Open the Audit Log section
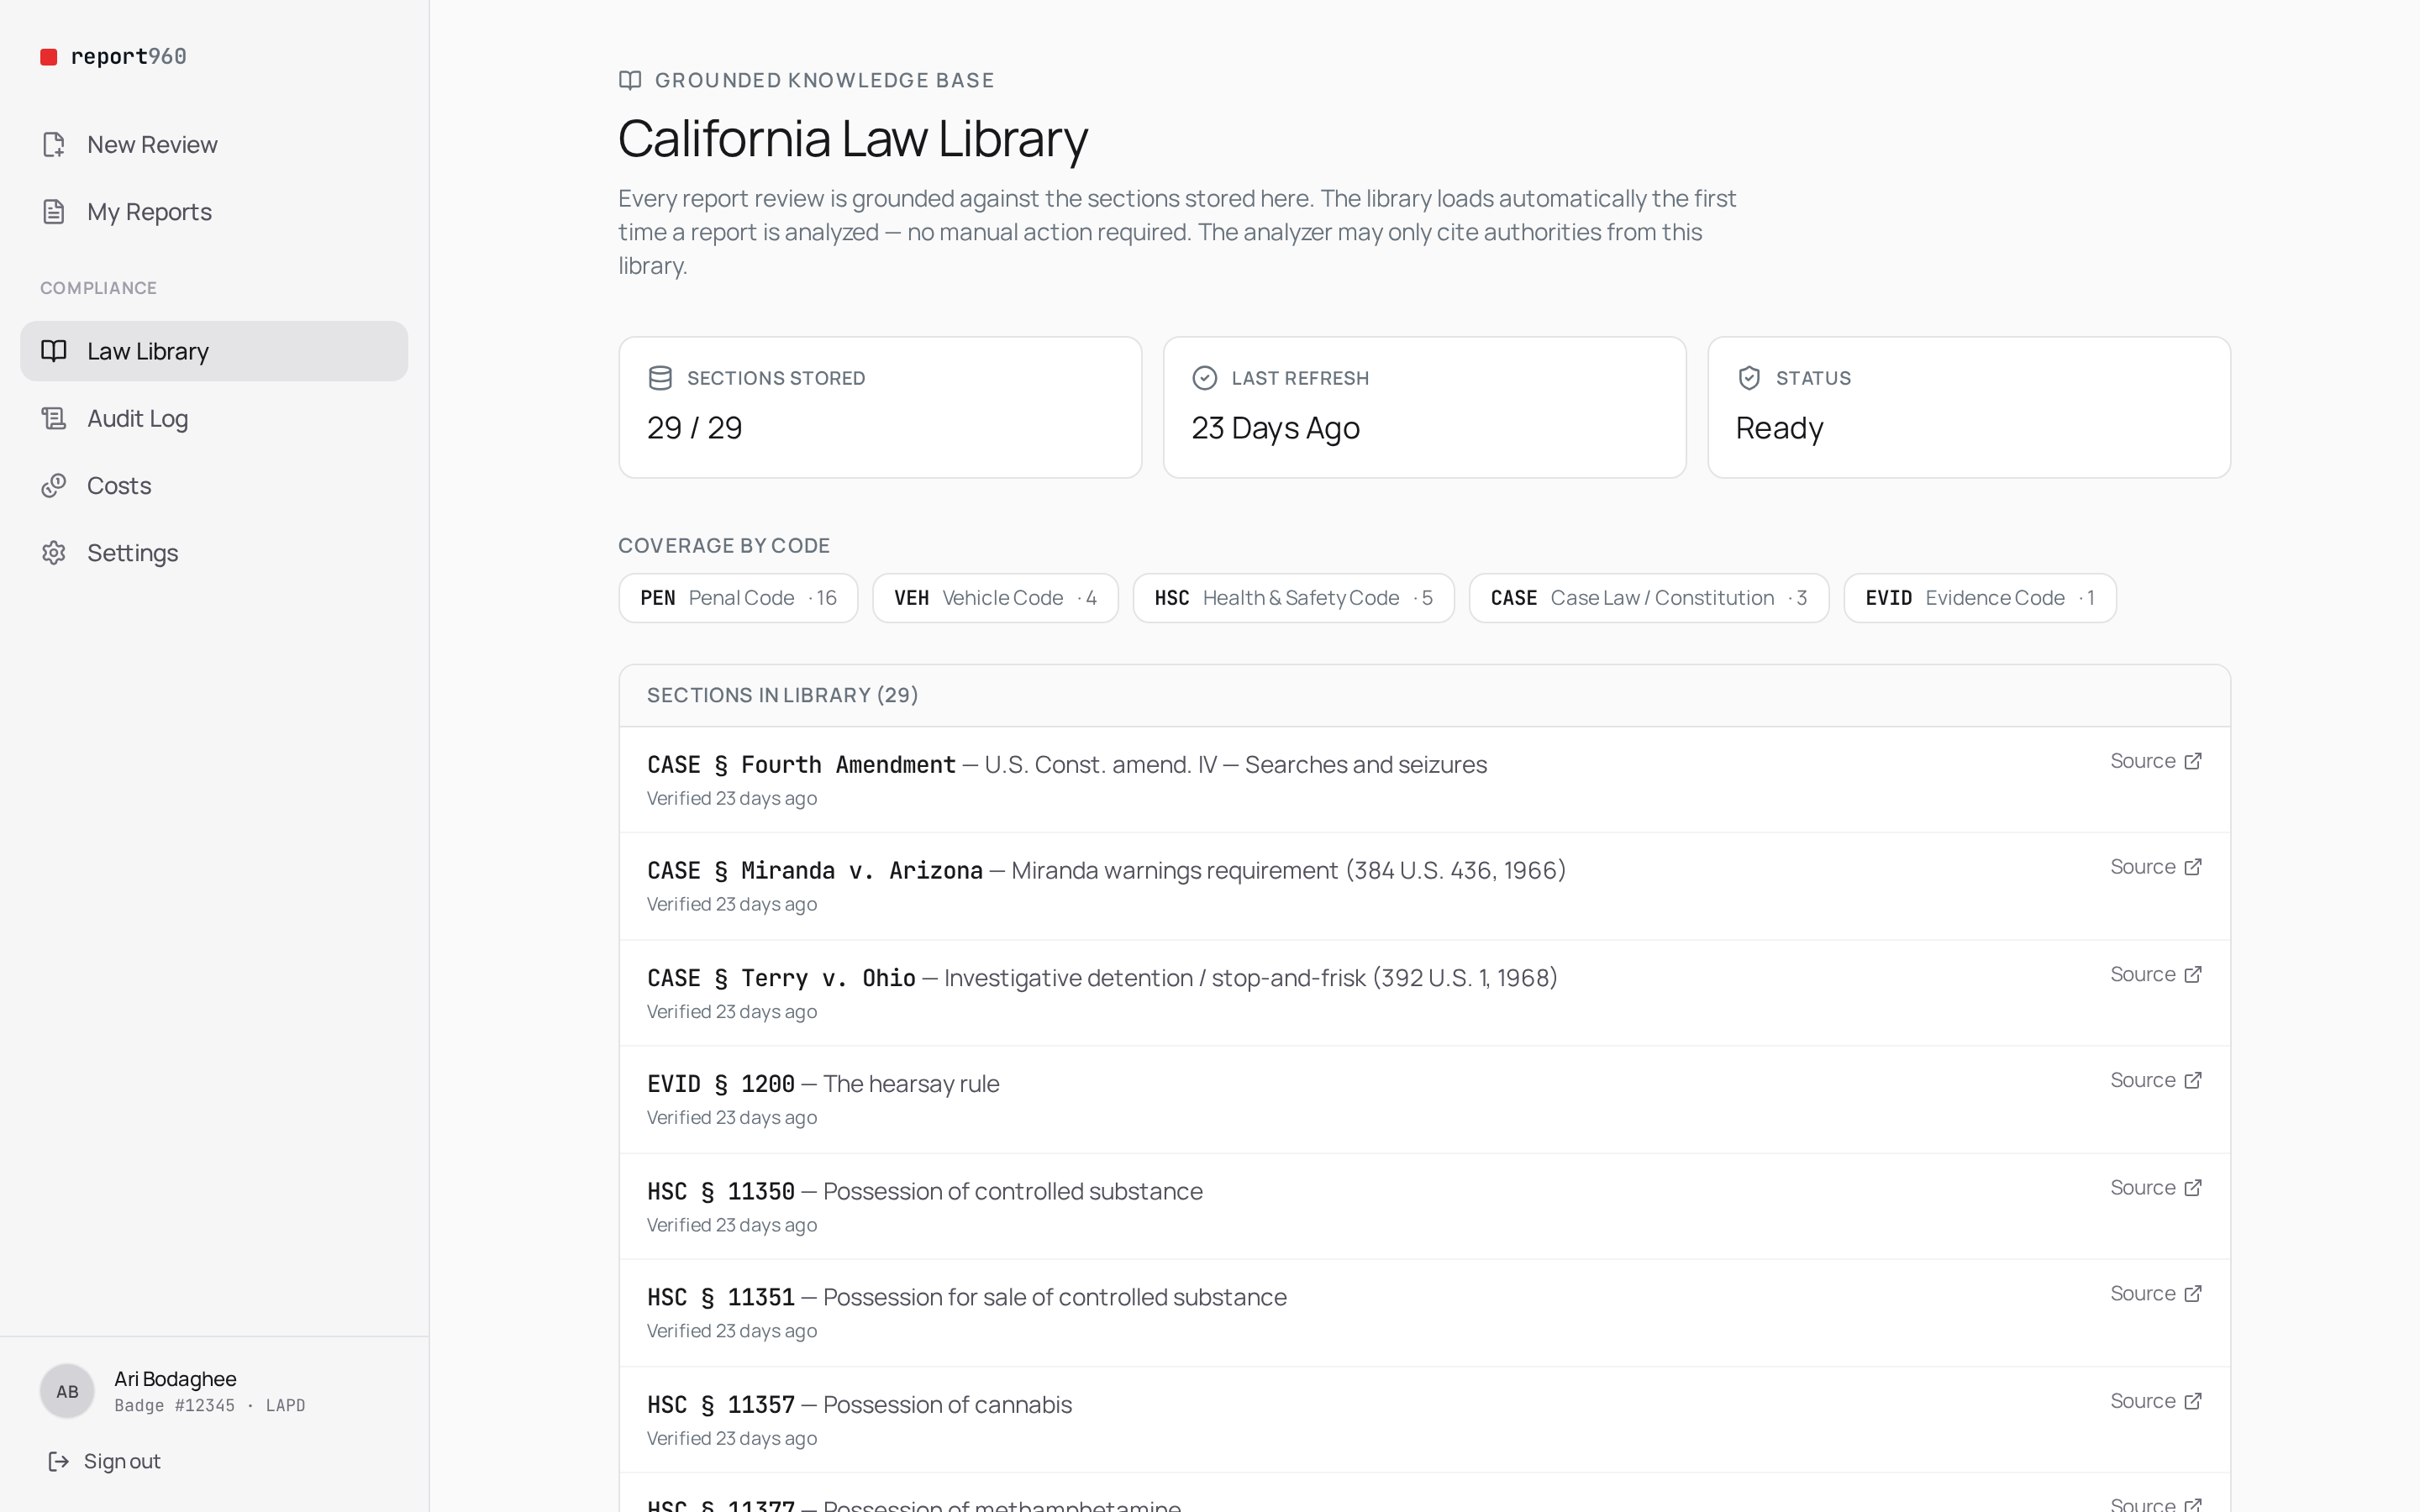 [x=214, y=418]
